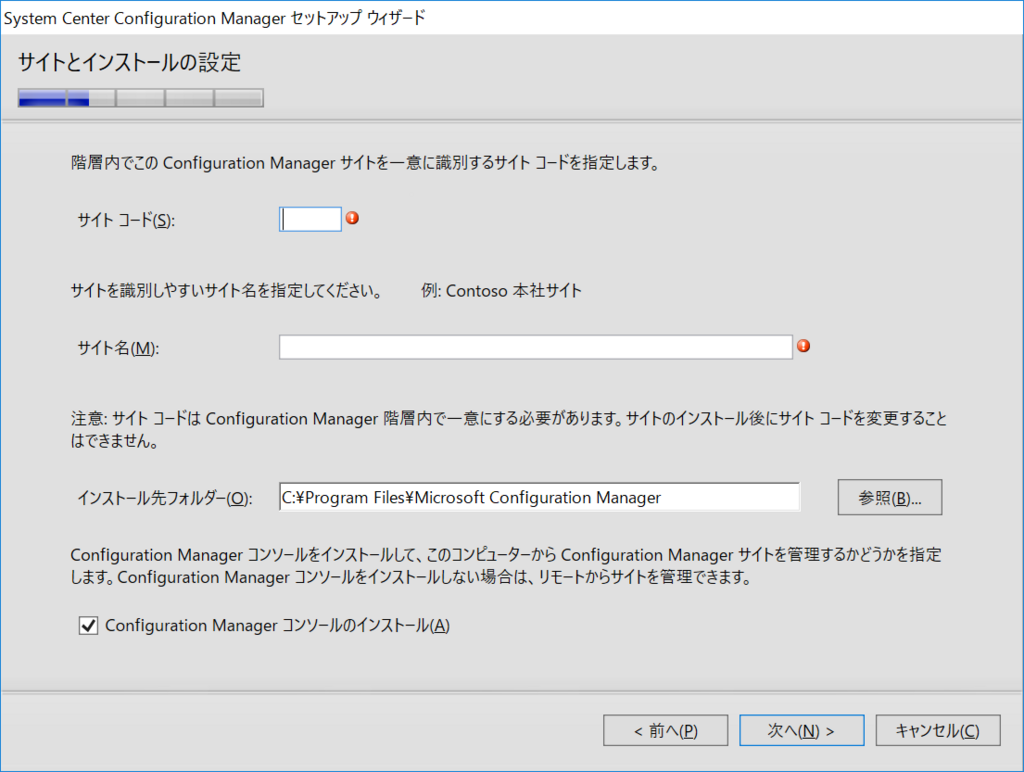The height and width of the screenshot is (772, 1024).
Task: Focus the サイト名 input field
Action: tap(536, 347)
